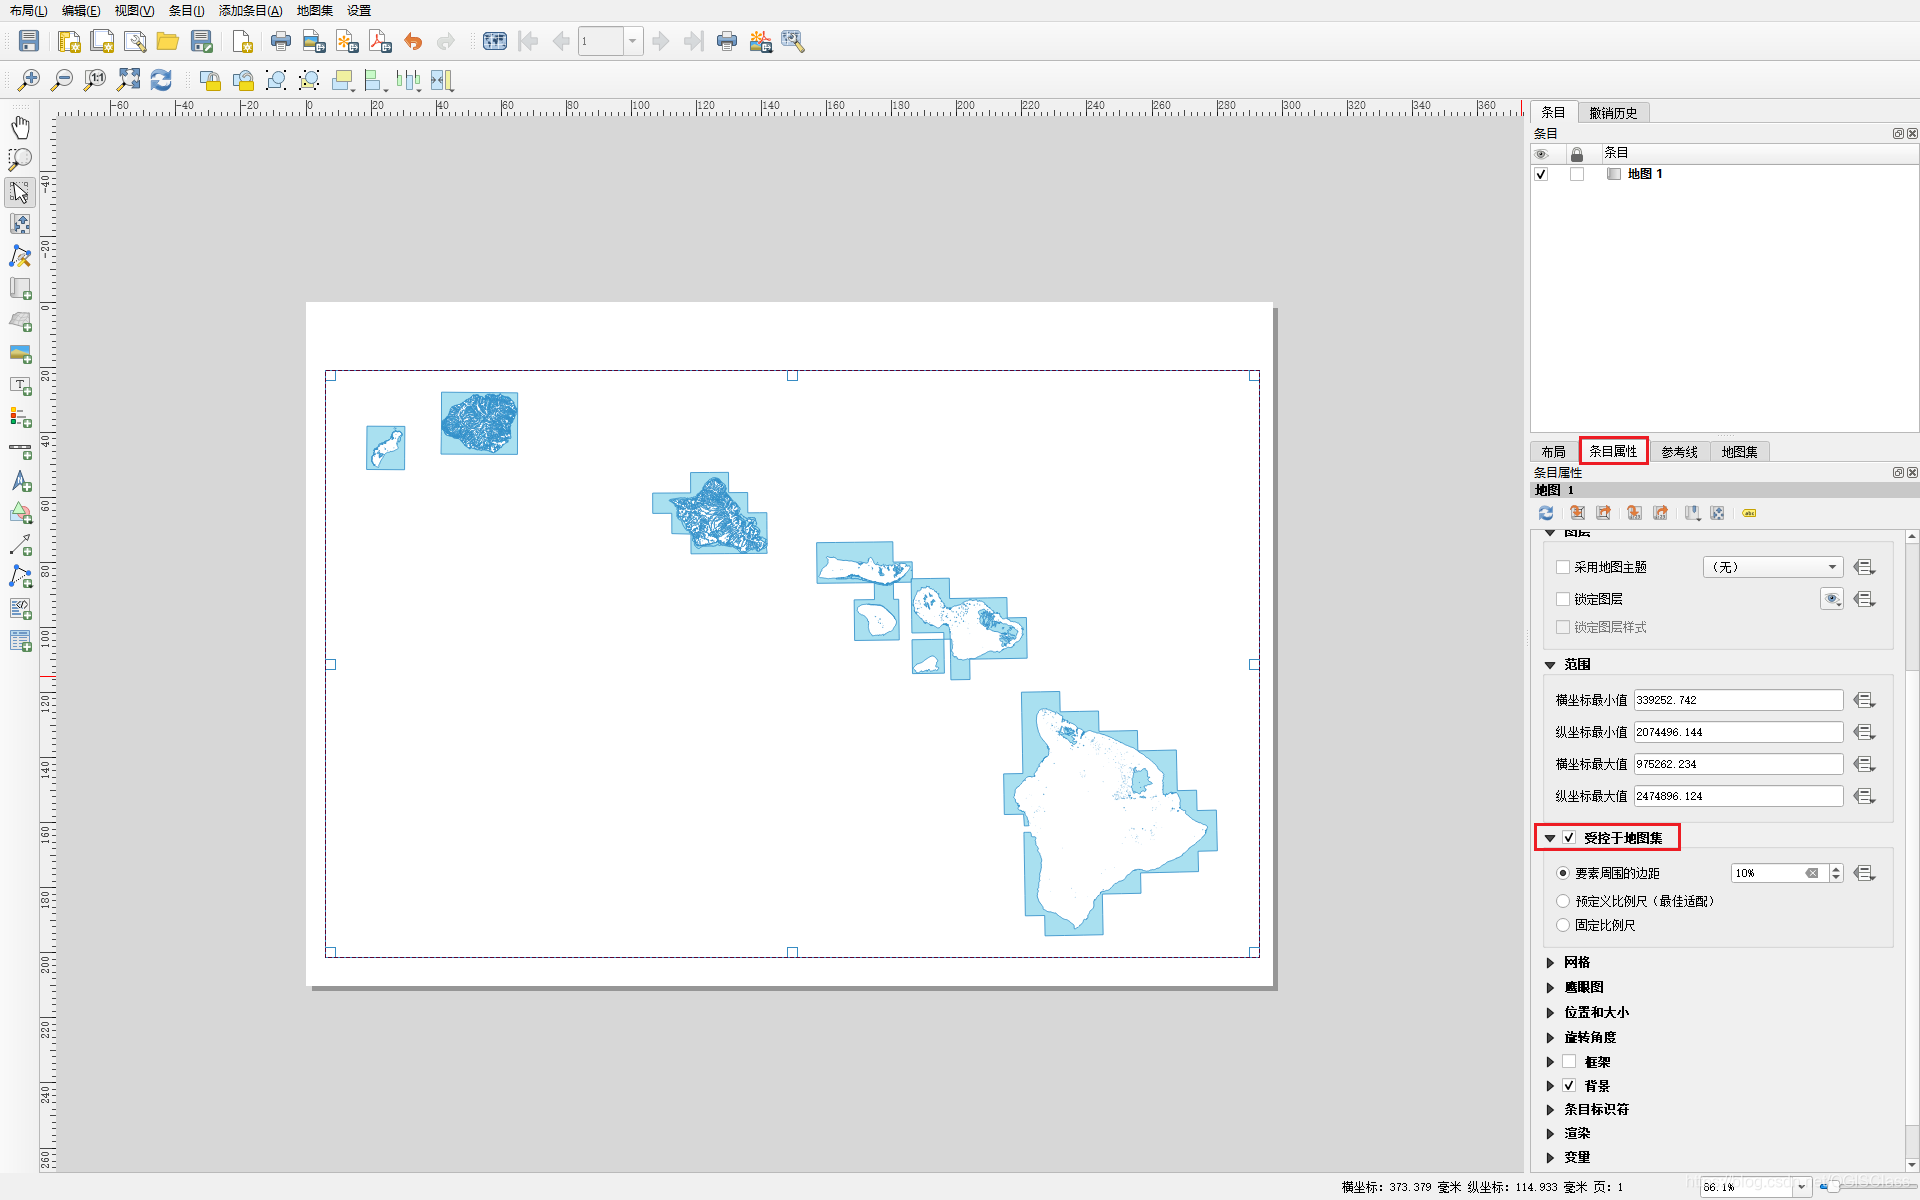Uncheck the 受控于地图集 checkbox
1920x1200 pixels.
pos(1569,838)
